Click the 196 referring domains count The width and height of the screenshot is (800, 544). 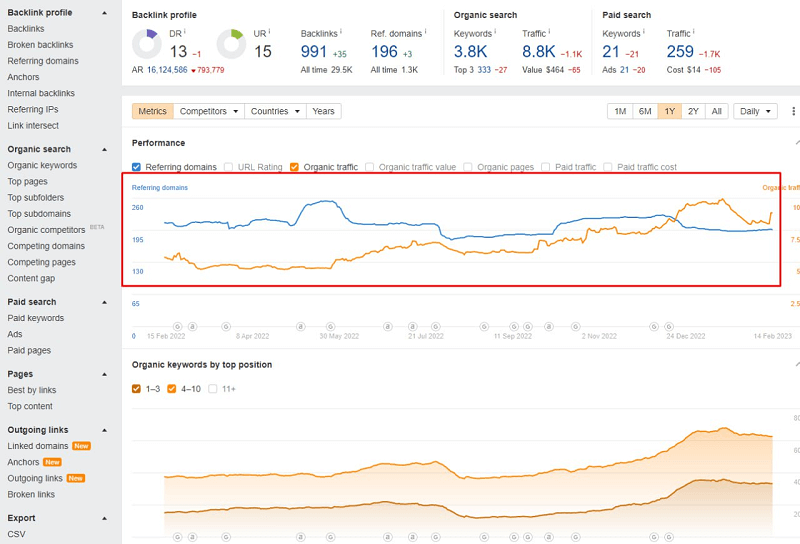point(384,52)
